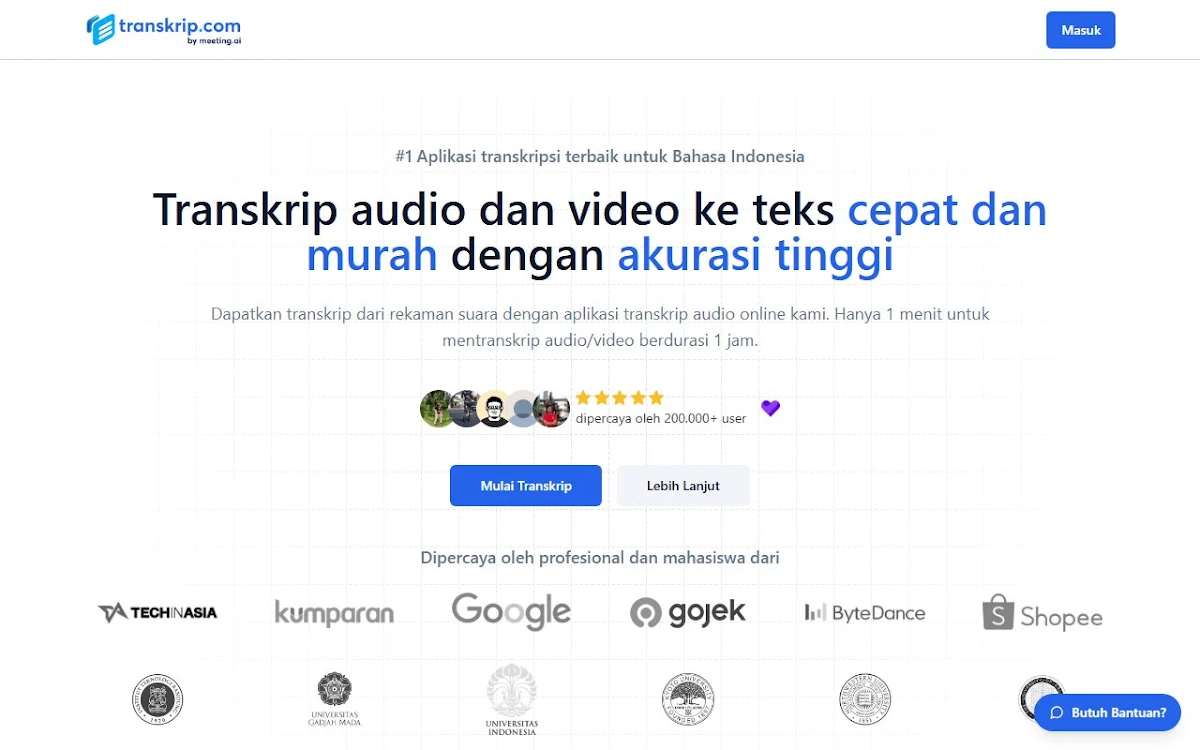Select the cyclist user avatar
The image size is (1200, 750).
pyautogui.click(x=465, y=409)
